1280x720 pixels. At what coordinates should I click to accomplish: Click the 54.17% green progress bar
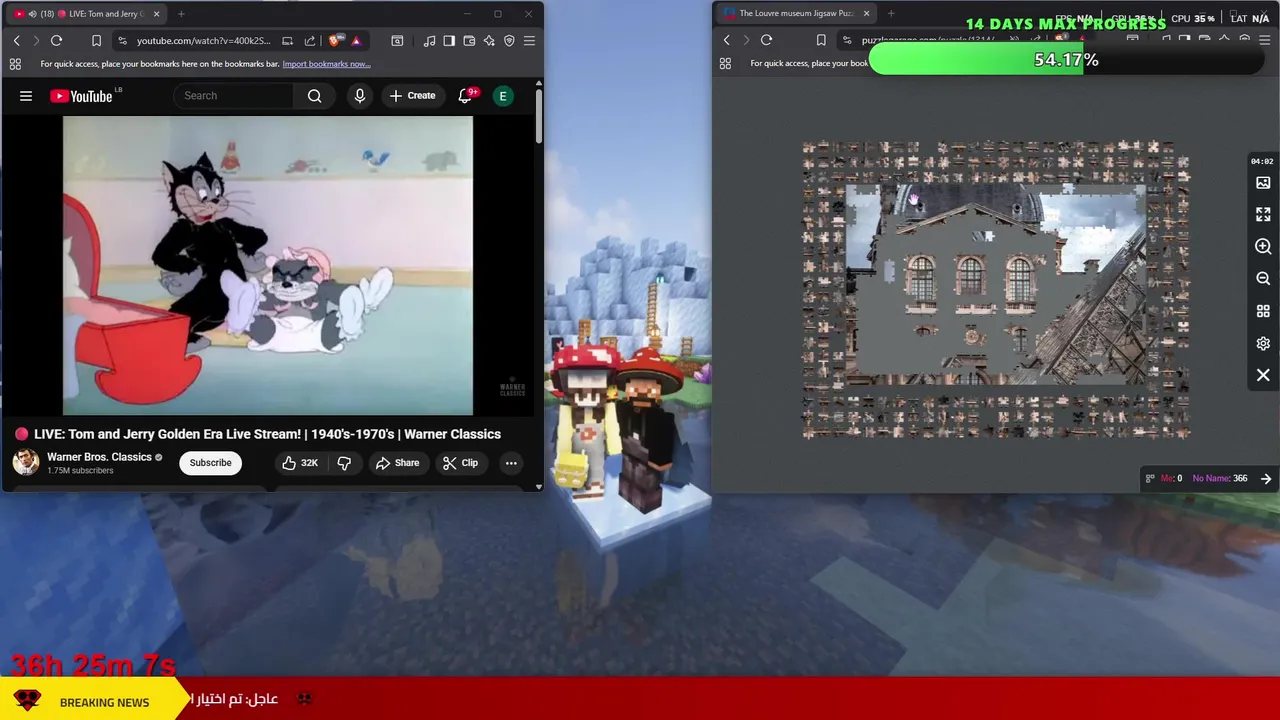[x=1066, y=60]
